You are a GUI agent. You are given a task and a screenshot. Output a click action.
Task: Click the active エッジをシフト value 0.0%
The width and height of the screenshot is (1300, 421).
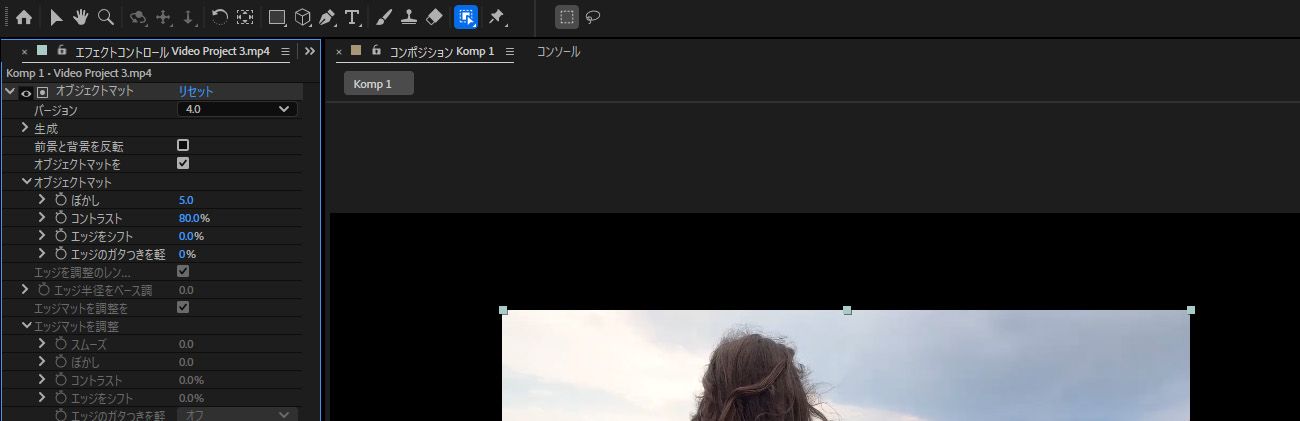click(191, 236)
